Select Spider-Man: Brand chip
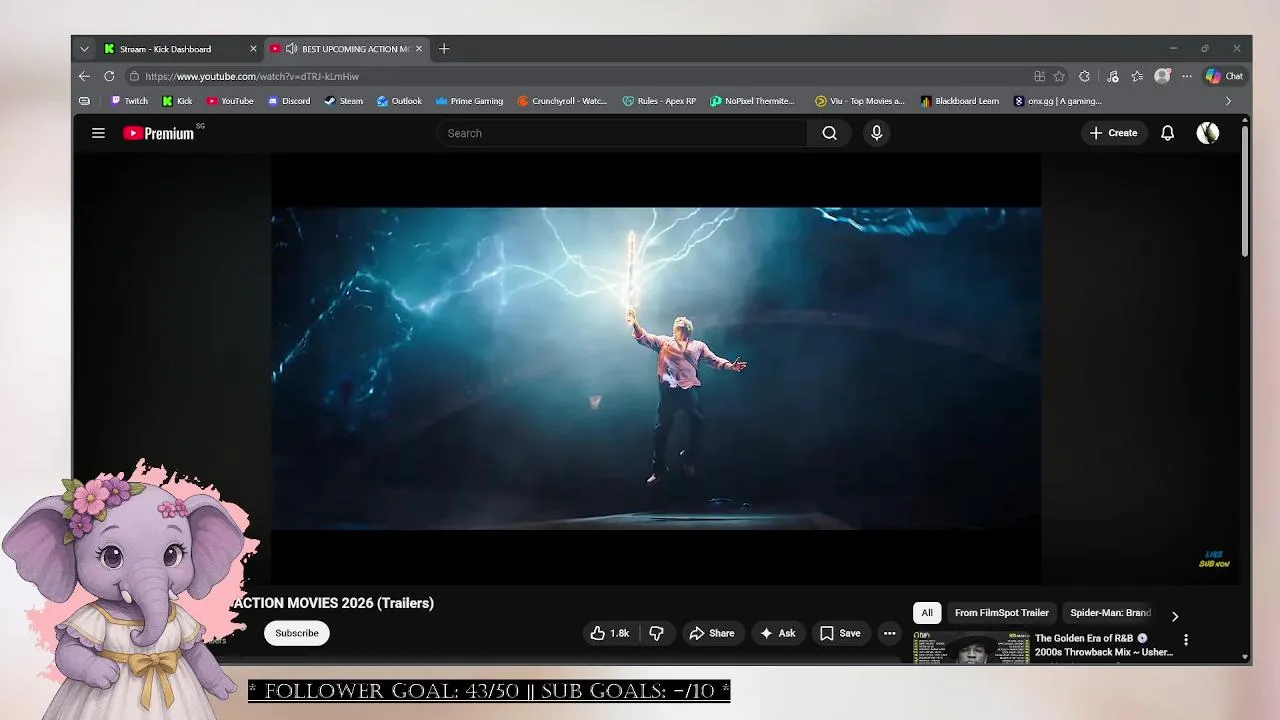Viewport: 1280px width, 720px height. [x=1110, y=613]
